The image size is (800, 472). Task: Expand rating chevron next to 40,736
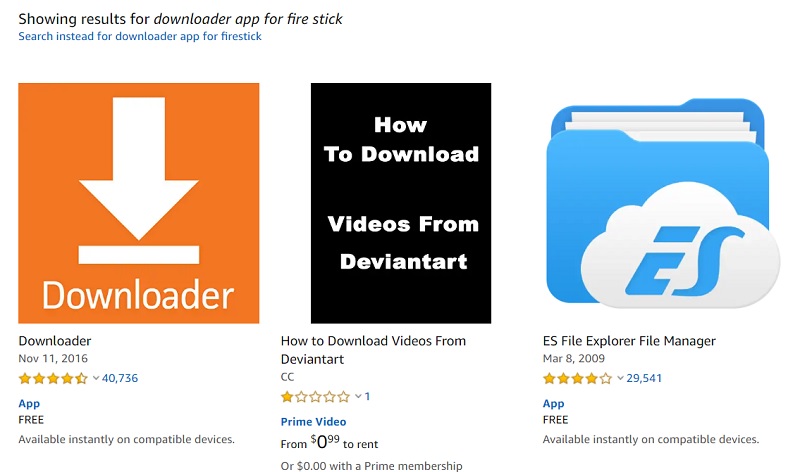click(x=95, y=379)
